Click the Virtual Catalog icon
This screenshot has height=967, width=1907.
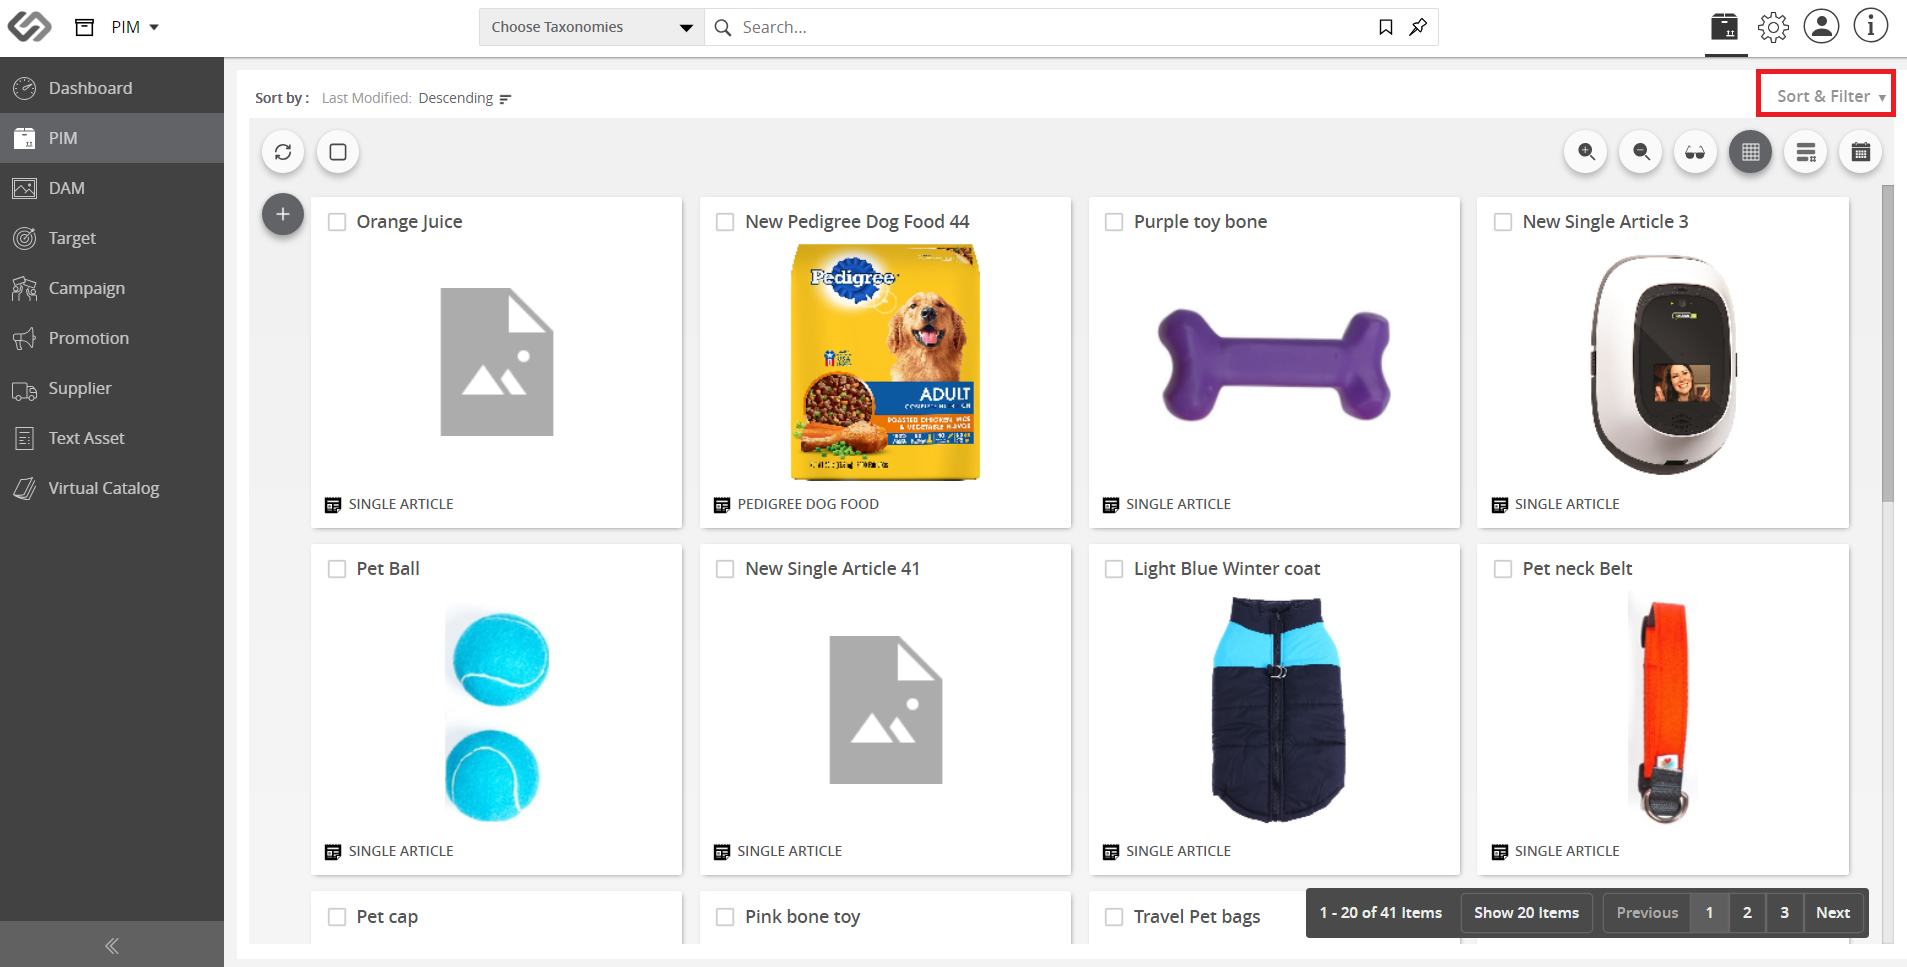[x=25, y=488]
